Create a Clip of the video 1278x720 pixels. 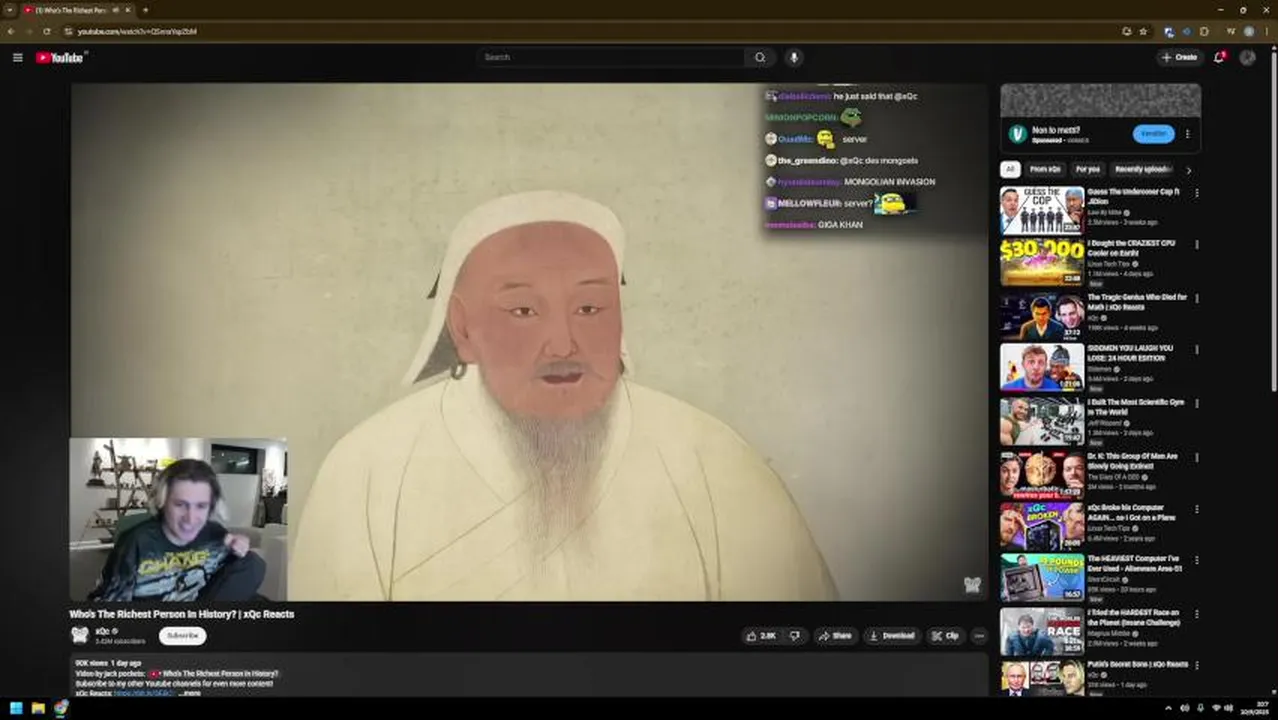coord(945,635)
